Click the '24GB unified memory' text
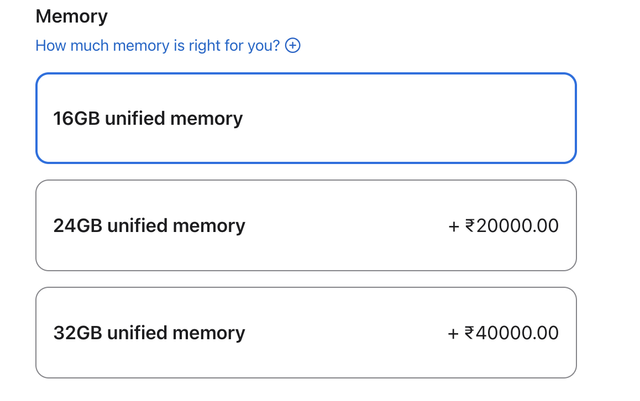Image resolution: width=640 pixels, height=401 pixels. [149, 225]
